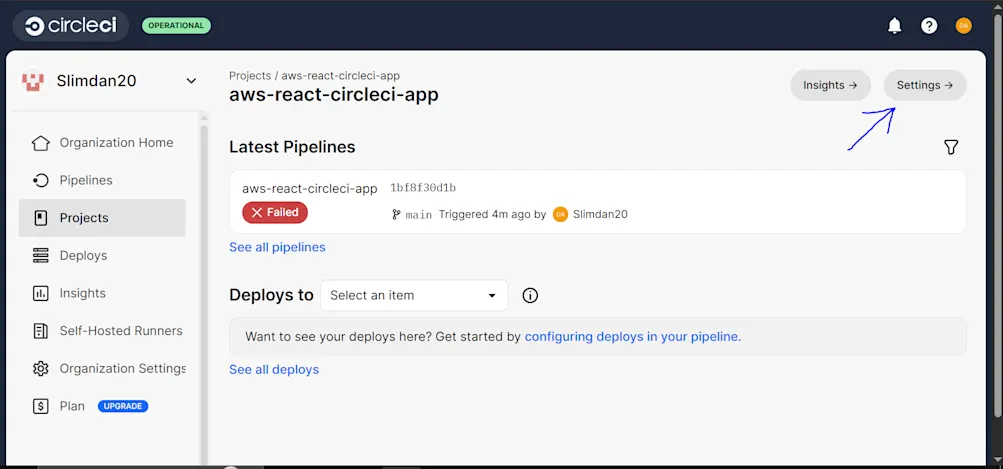This screenshot has height=469, width=1003.
Task: Open the user avatar menu in header
Action: click(x=963, y=26)
